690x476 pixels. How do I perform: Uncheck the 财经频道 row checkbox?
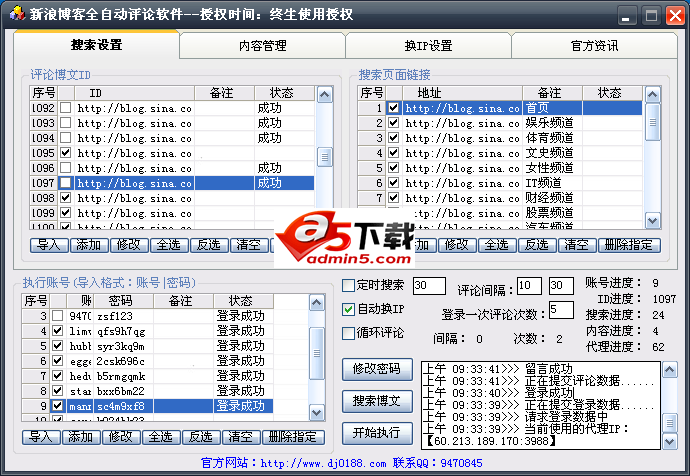point(393,198)
